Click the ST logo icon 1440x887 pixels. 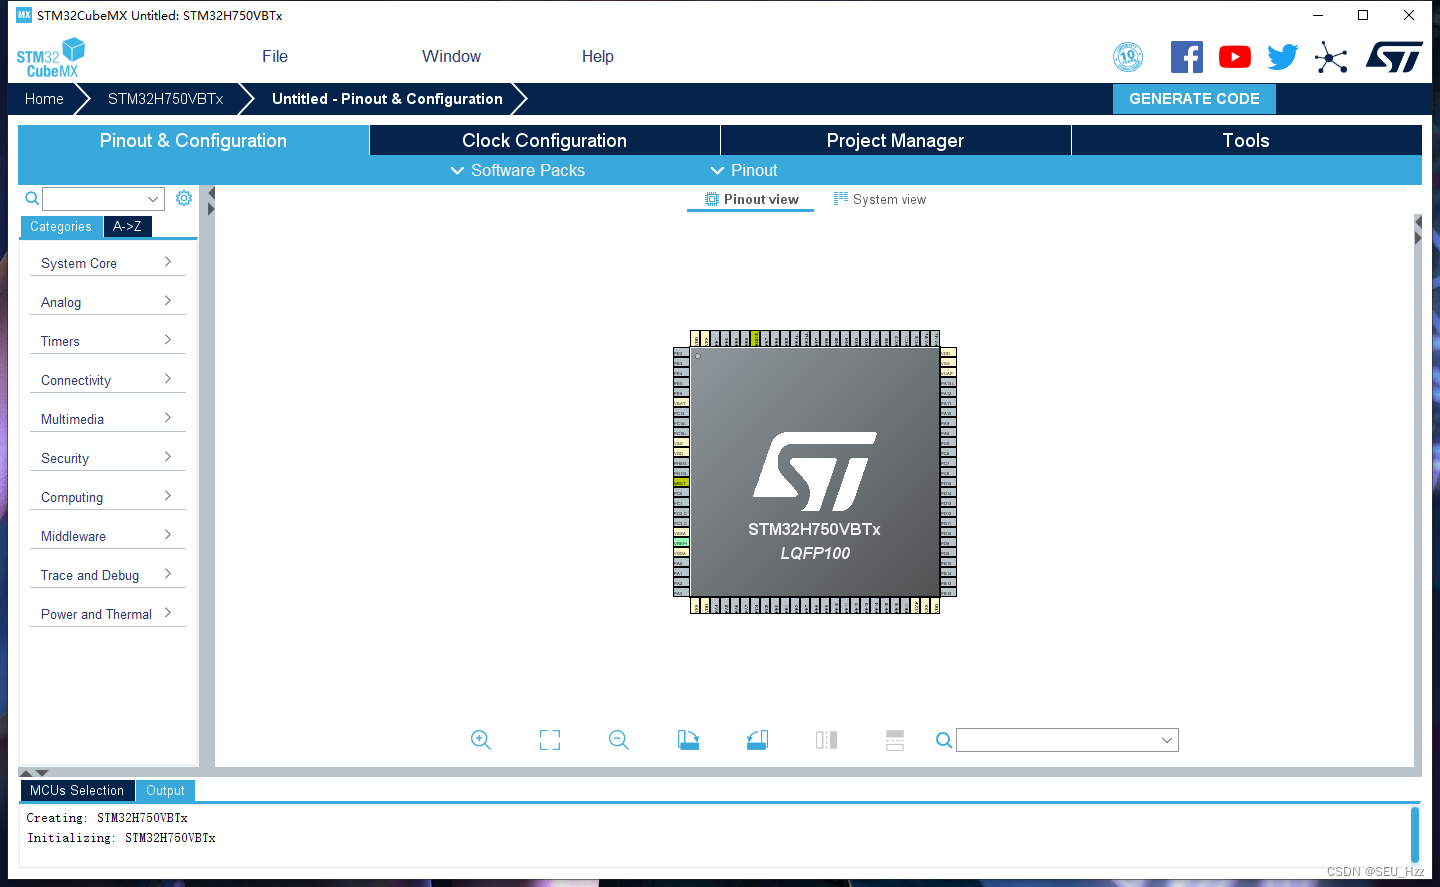(1394, 57)
